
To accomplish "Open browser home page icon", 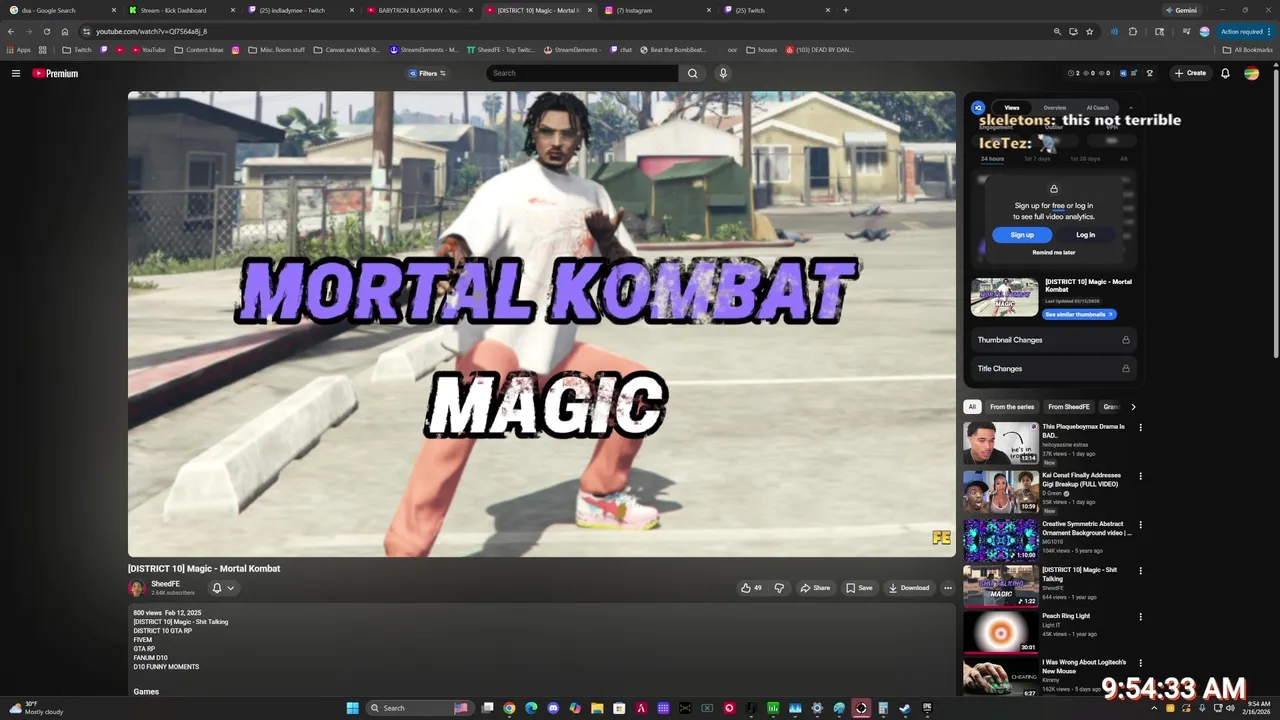I will (64, 31).
